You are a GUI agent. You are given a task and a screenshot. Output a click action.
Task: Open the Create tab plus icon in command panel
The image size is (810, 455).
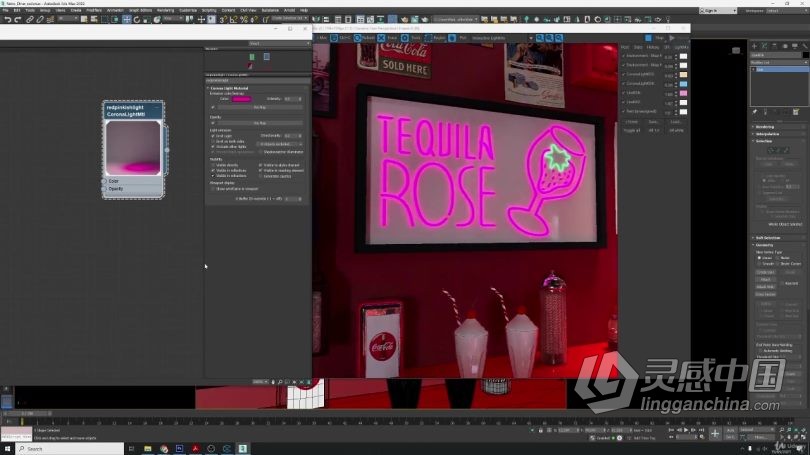[754, 46]
